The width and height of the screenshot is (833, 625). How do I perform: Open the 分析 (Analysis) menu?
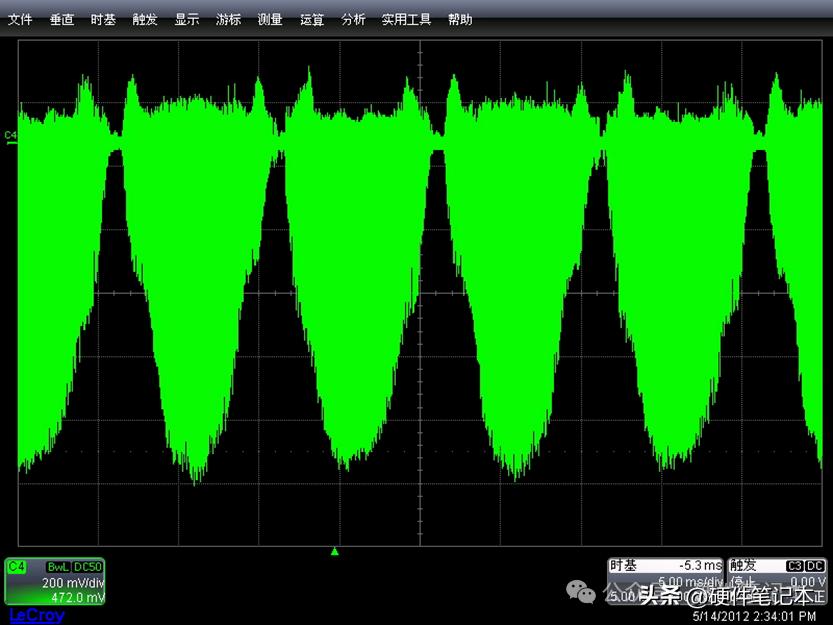[353, 19]
